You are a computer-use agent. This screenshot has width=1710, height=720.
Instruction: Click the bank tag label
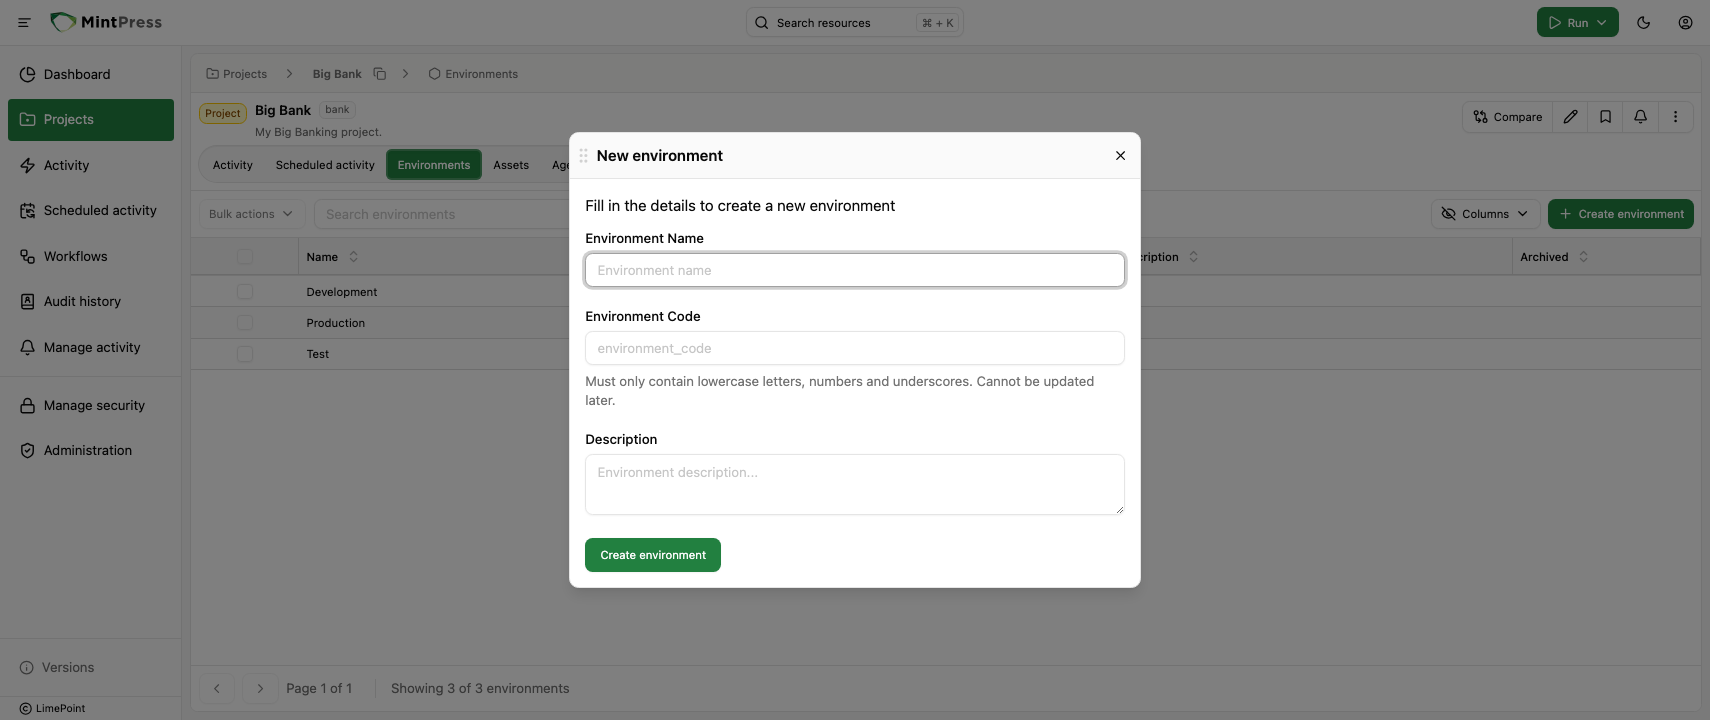(337, 110)
